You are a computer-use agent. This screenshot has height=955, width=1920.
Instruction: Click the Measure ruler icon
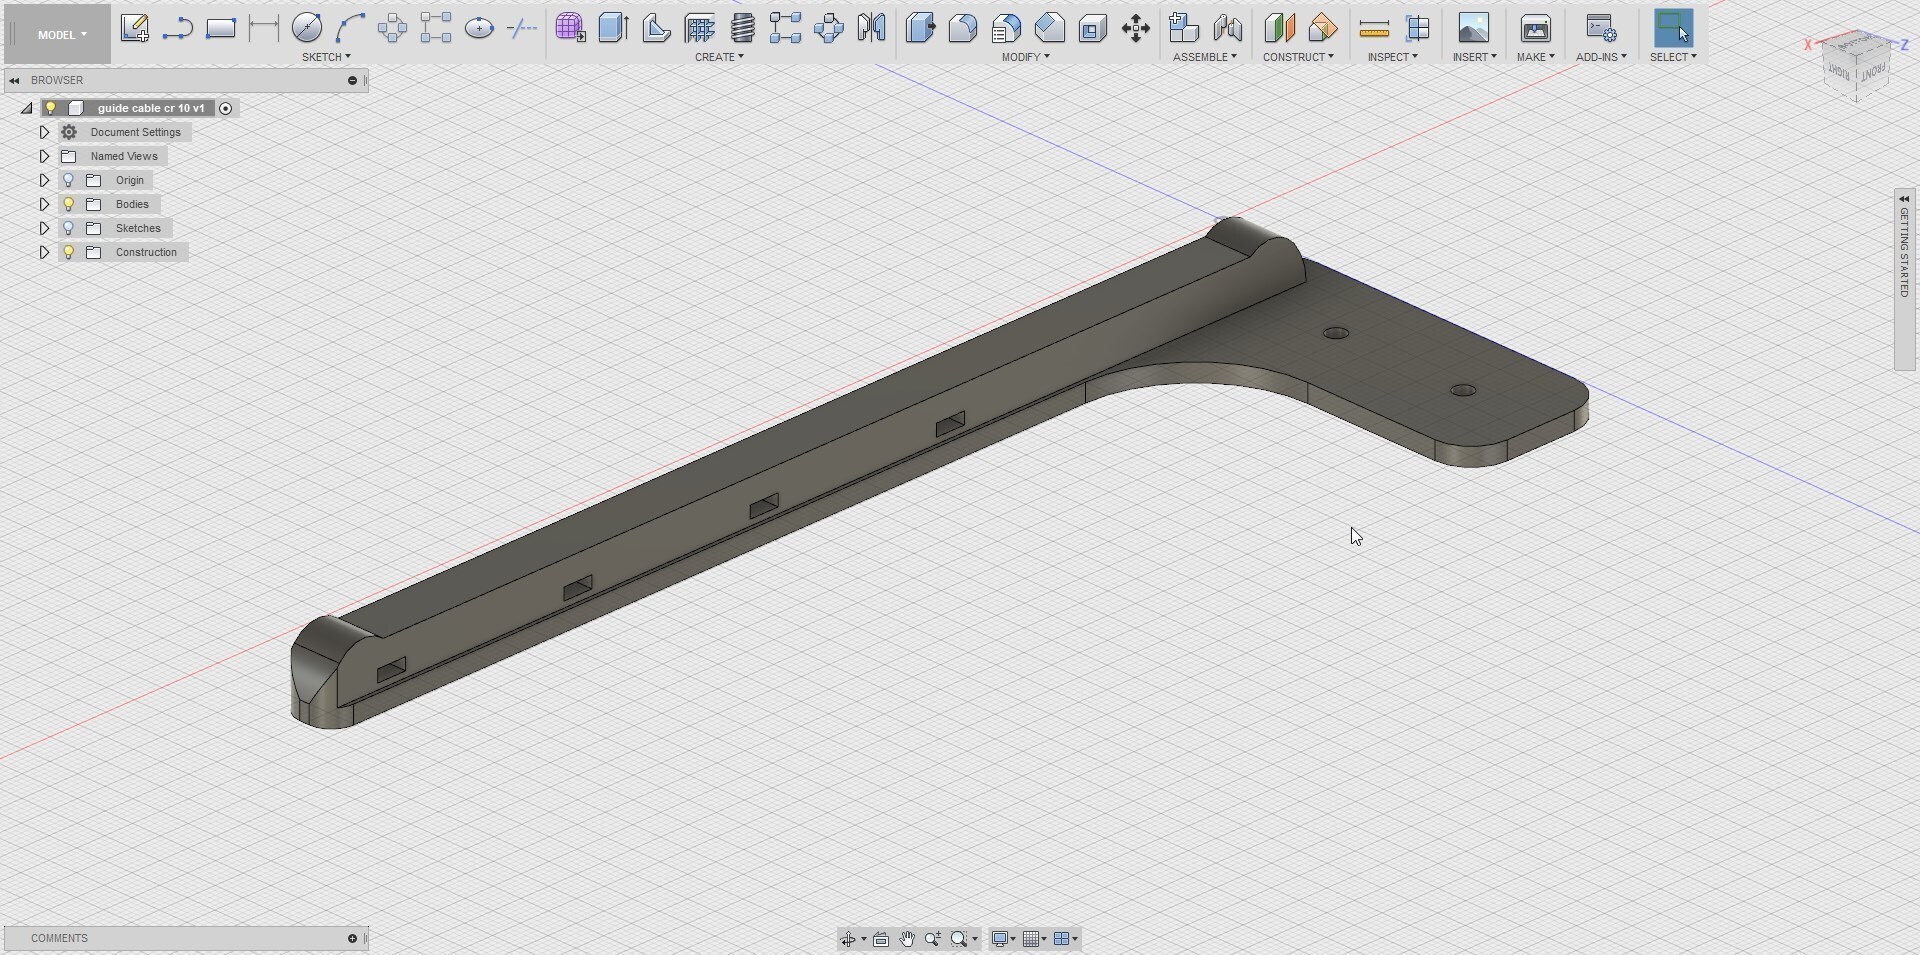click(x=1374, y=28)
